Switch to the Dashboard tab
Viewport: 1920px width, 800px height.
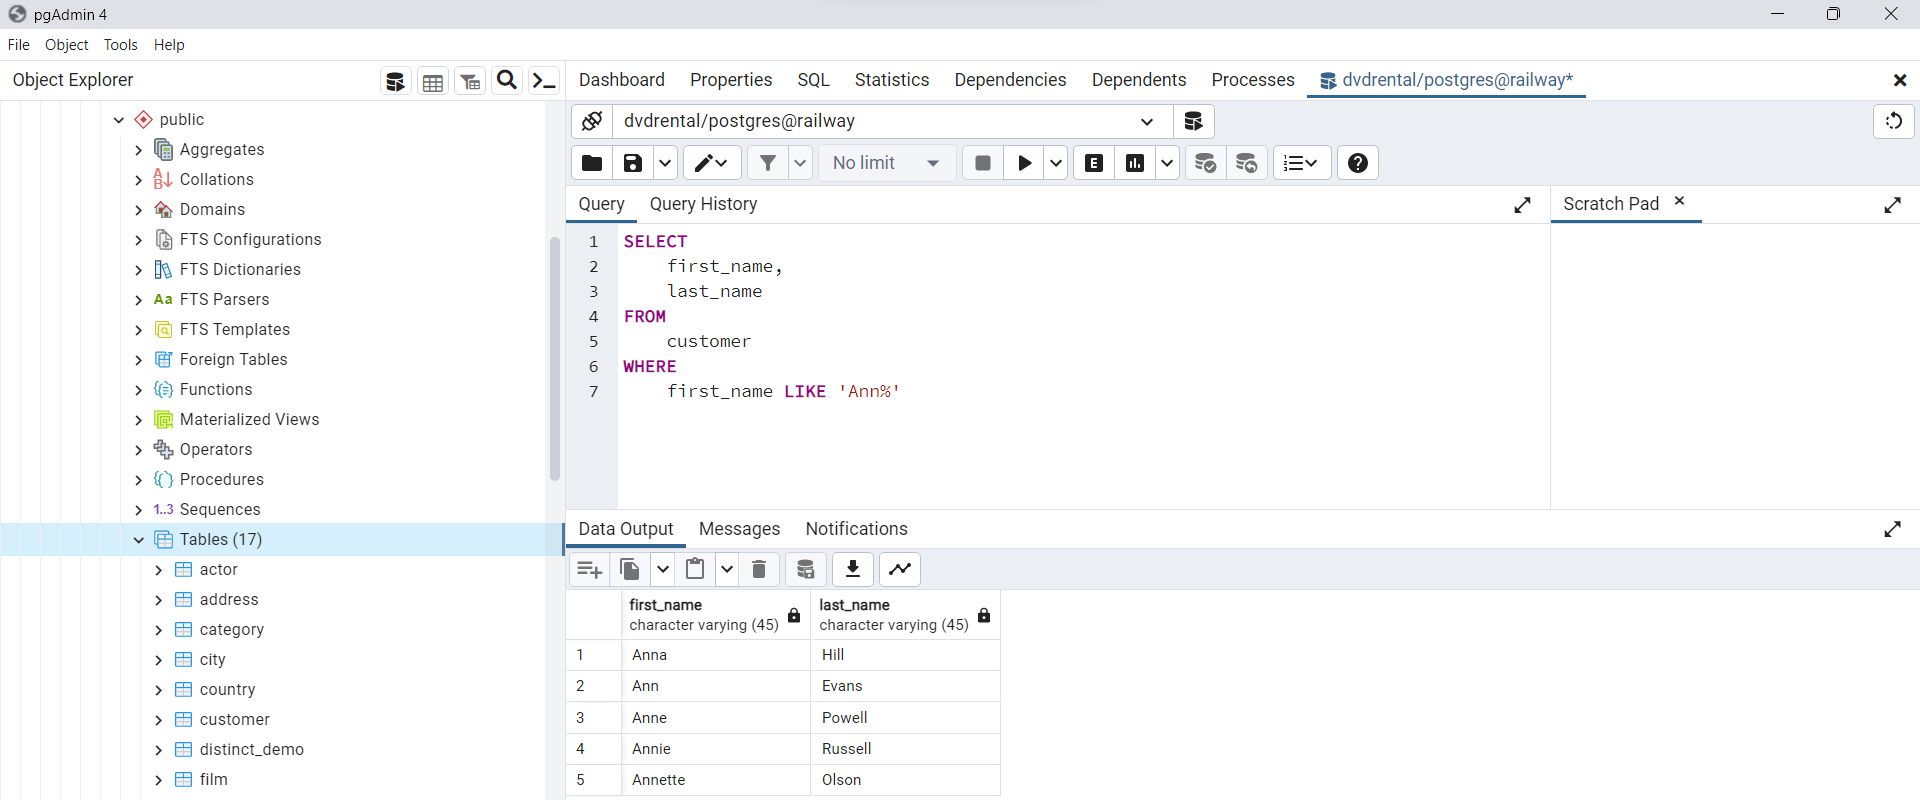[x=622, y=80]
